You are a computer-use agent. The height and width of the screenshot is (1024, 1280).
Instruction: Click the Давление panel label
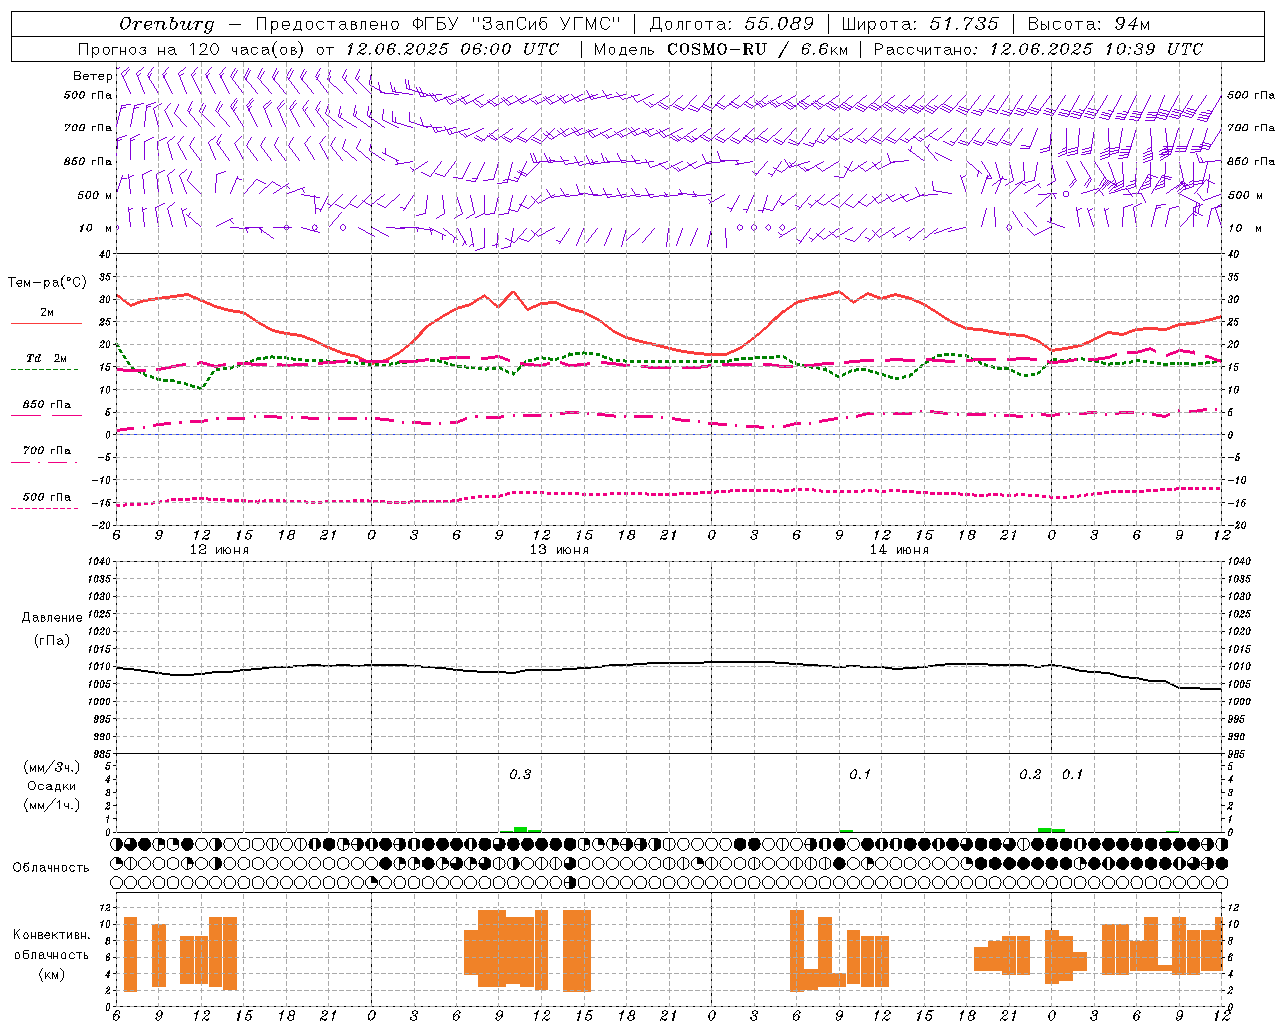pos(52,618)
